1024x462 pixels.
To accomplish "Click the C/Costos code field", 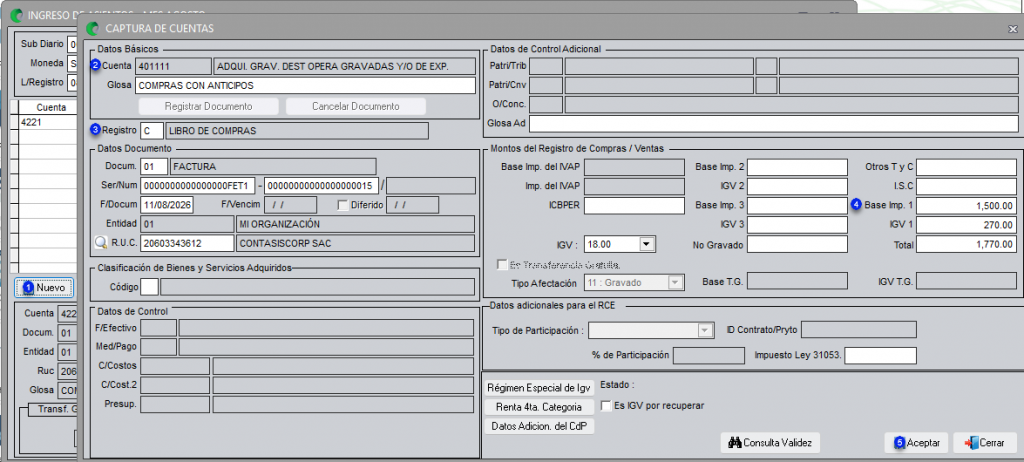I will 175,366.
